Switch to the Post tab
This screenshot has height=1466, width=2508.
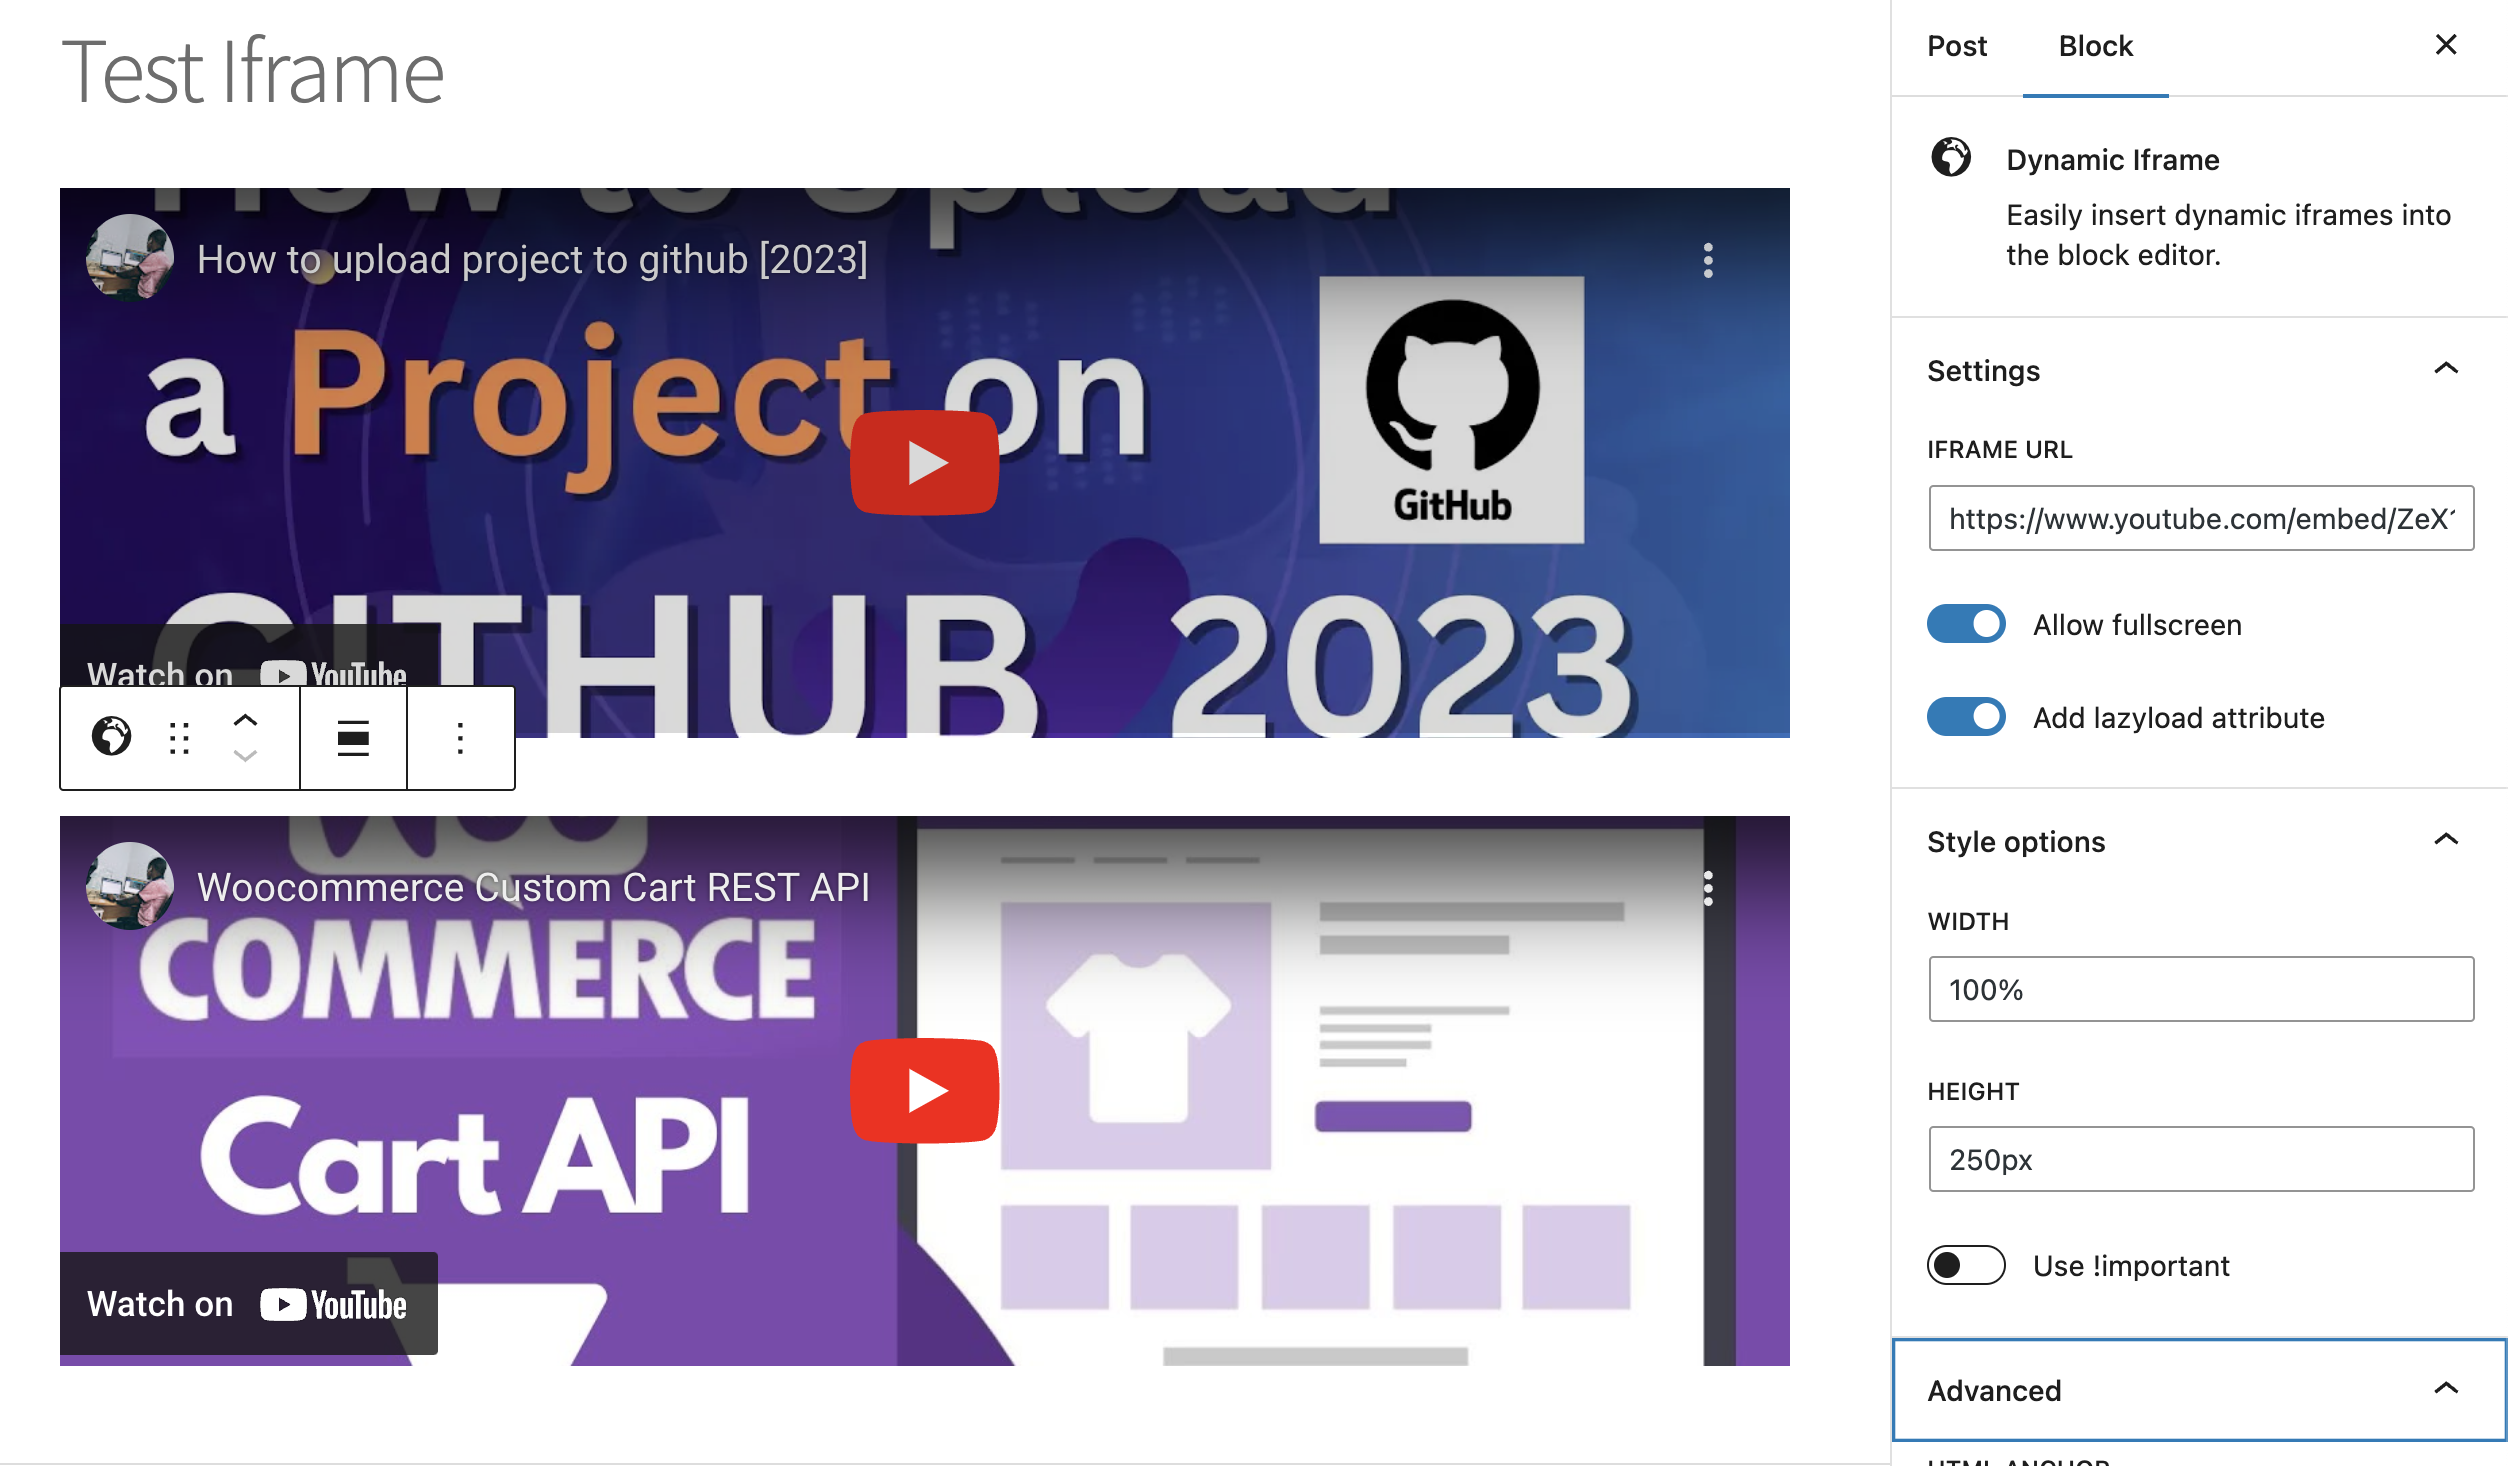point(1957,46)
